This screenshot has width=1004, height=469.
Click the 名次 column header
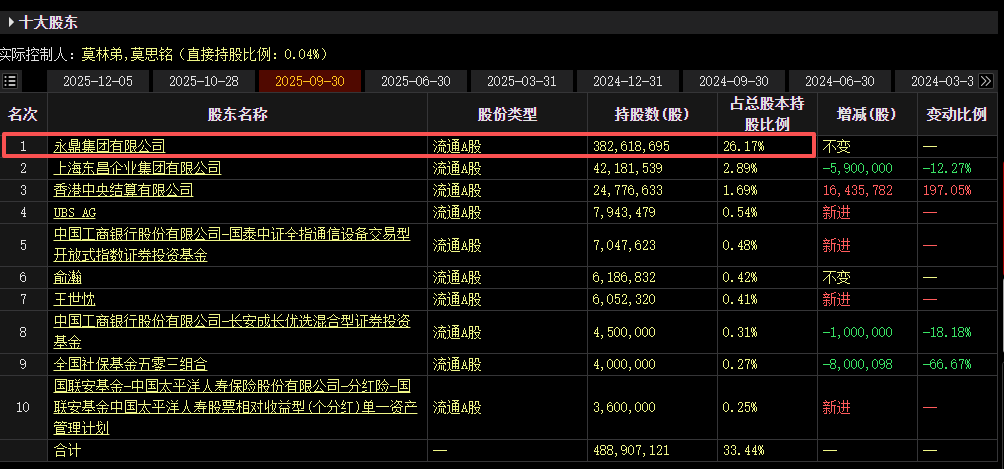[x=23, y=115]
